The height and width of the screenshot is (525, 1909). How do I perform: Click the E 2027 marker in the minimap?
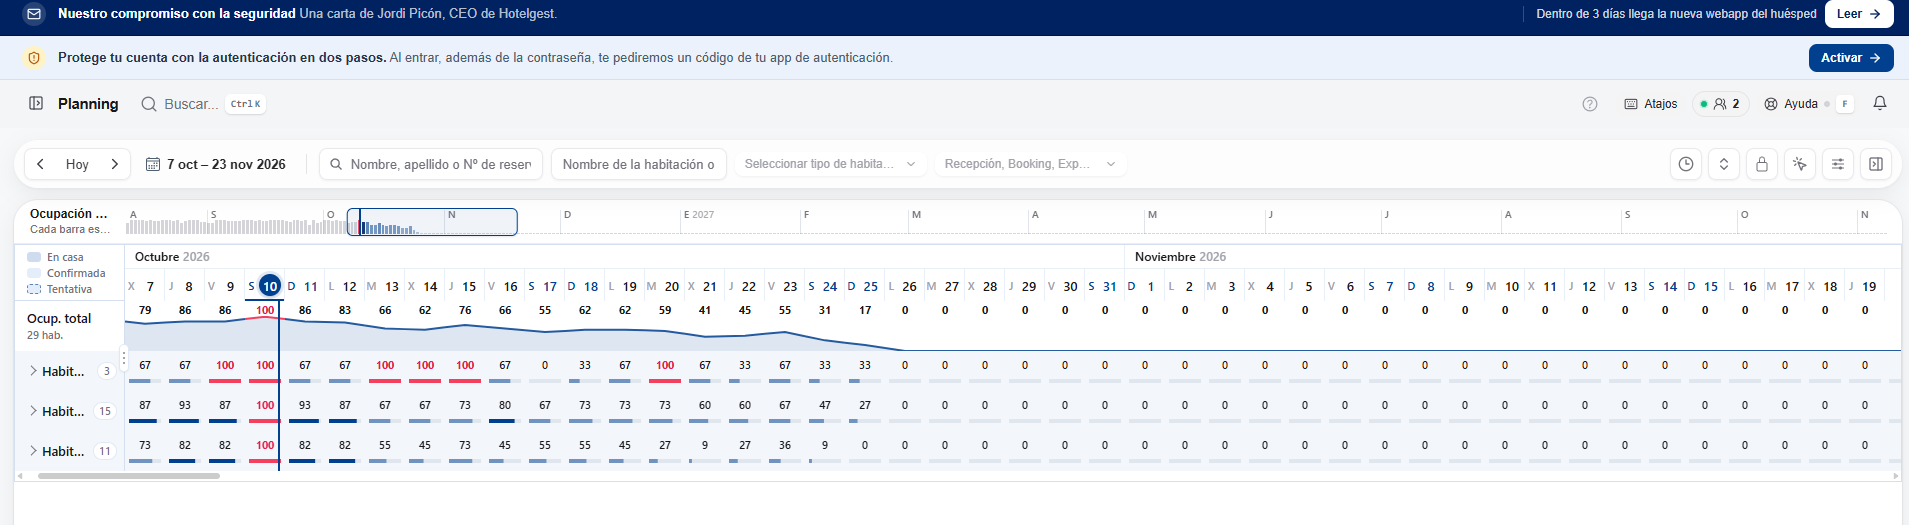(x=699, y=215)
